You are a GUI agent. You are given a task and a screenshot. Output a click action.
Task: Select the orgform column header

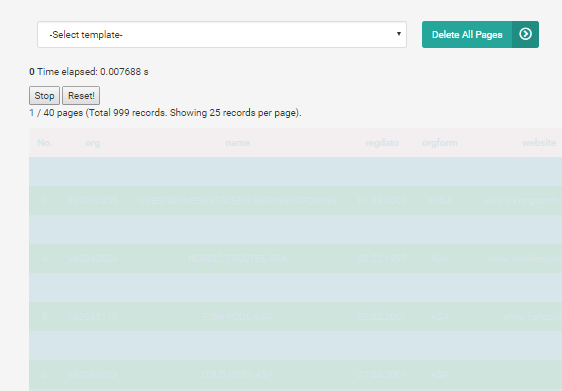tap(439, 143)
